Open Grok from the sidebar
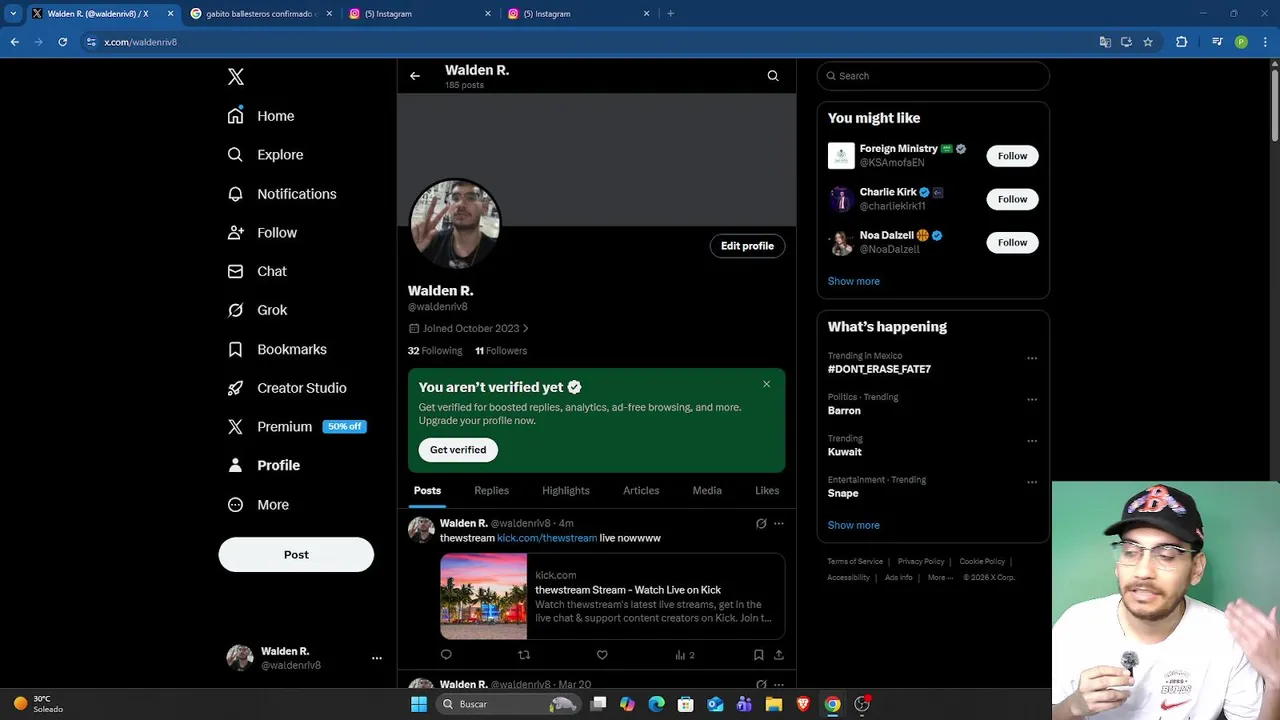Image resolution: width=1280 pixels, height=720 pixels. tap(257, 310)
